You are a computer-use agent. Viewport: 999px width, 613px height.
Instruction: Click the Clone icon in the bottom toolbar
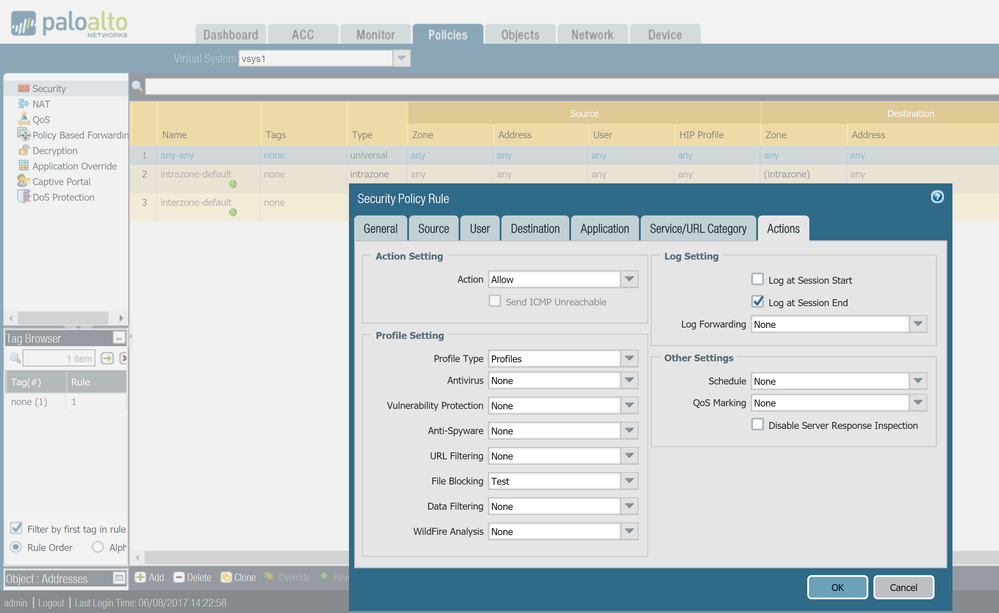tap(226, 577)
